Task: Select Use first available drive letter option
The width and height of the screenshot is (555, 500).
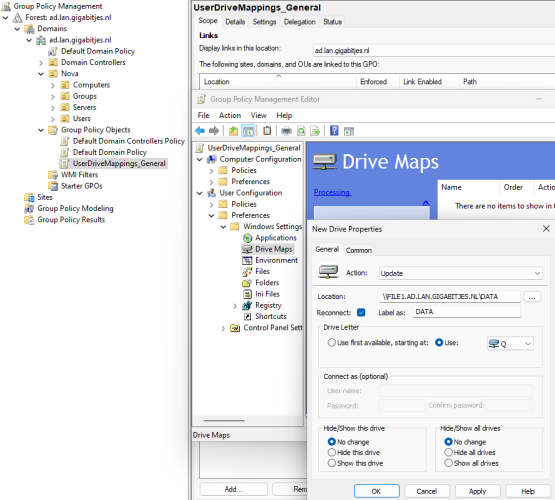Action: point(331,343)
